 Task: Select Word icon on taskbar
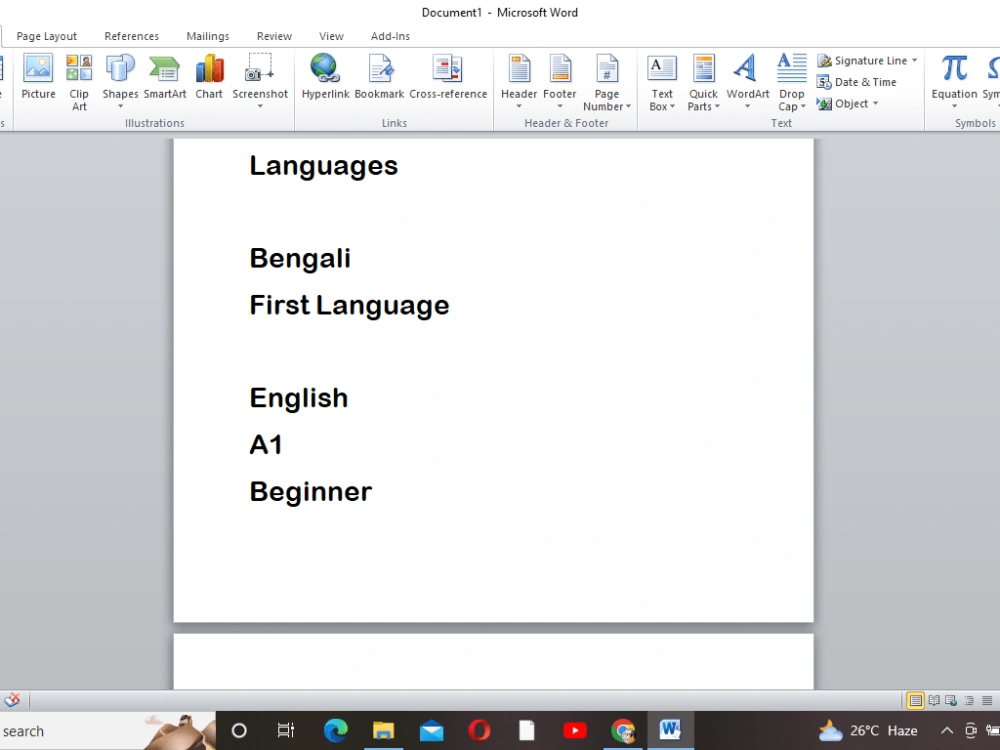670,731
